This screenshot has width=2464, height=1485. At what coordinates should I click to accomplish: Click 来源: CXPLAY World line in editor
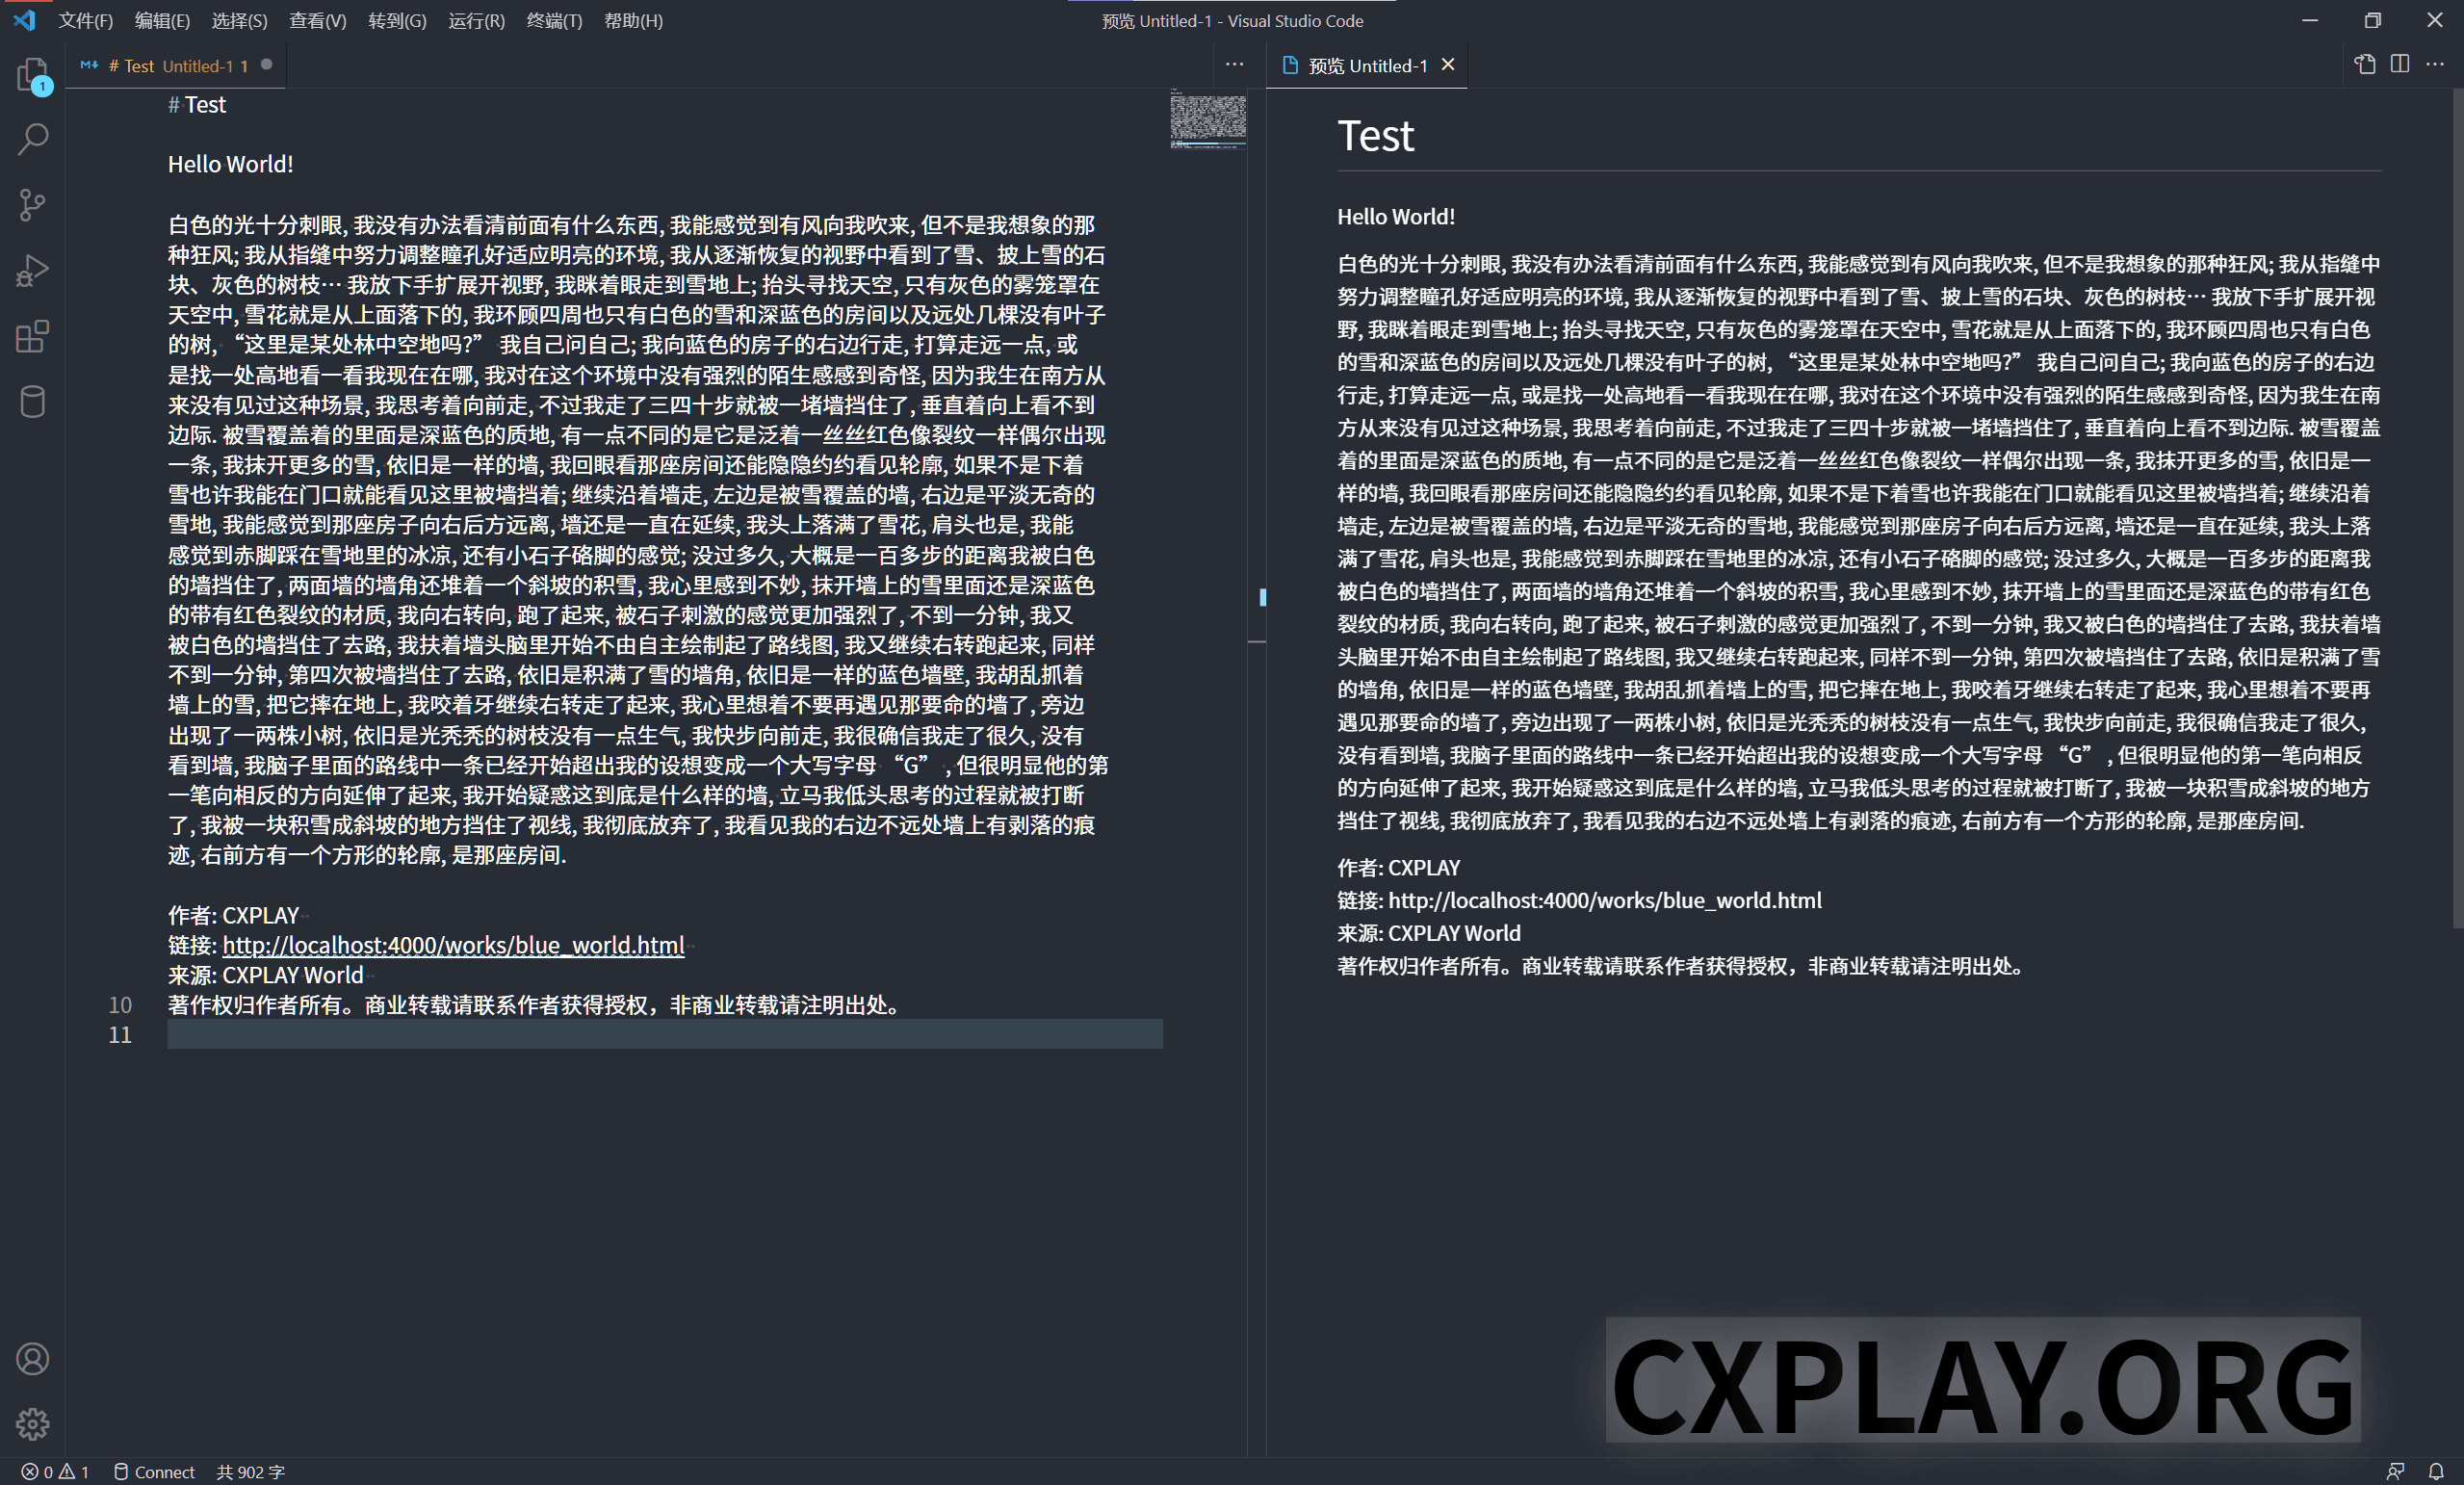[x=265, y=975]
